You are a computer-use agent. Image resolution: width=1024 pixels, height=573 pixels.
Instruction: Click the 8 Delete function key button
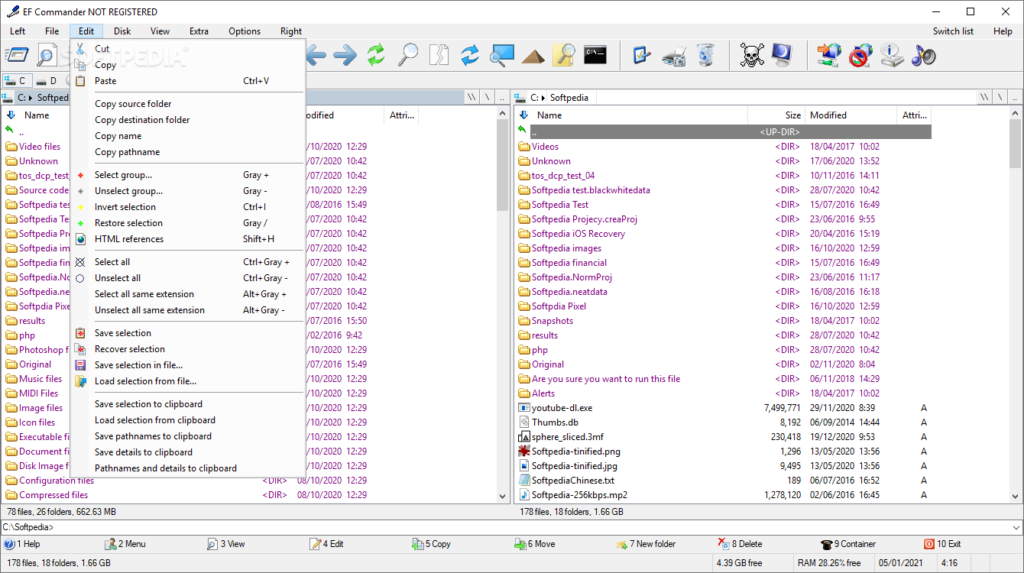740,544
